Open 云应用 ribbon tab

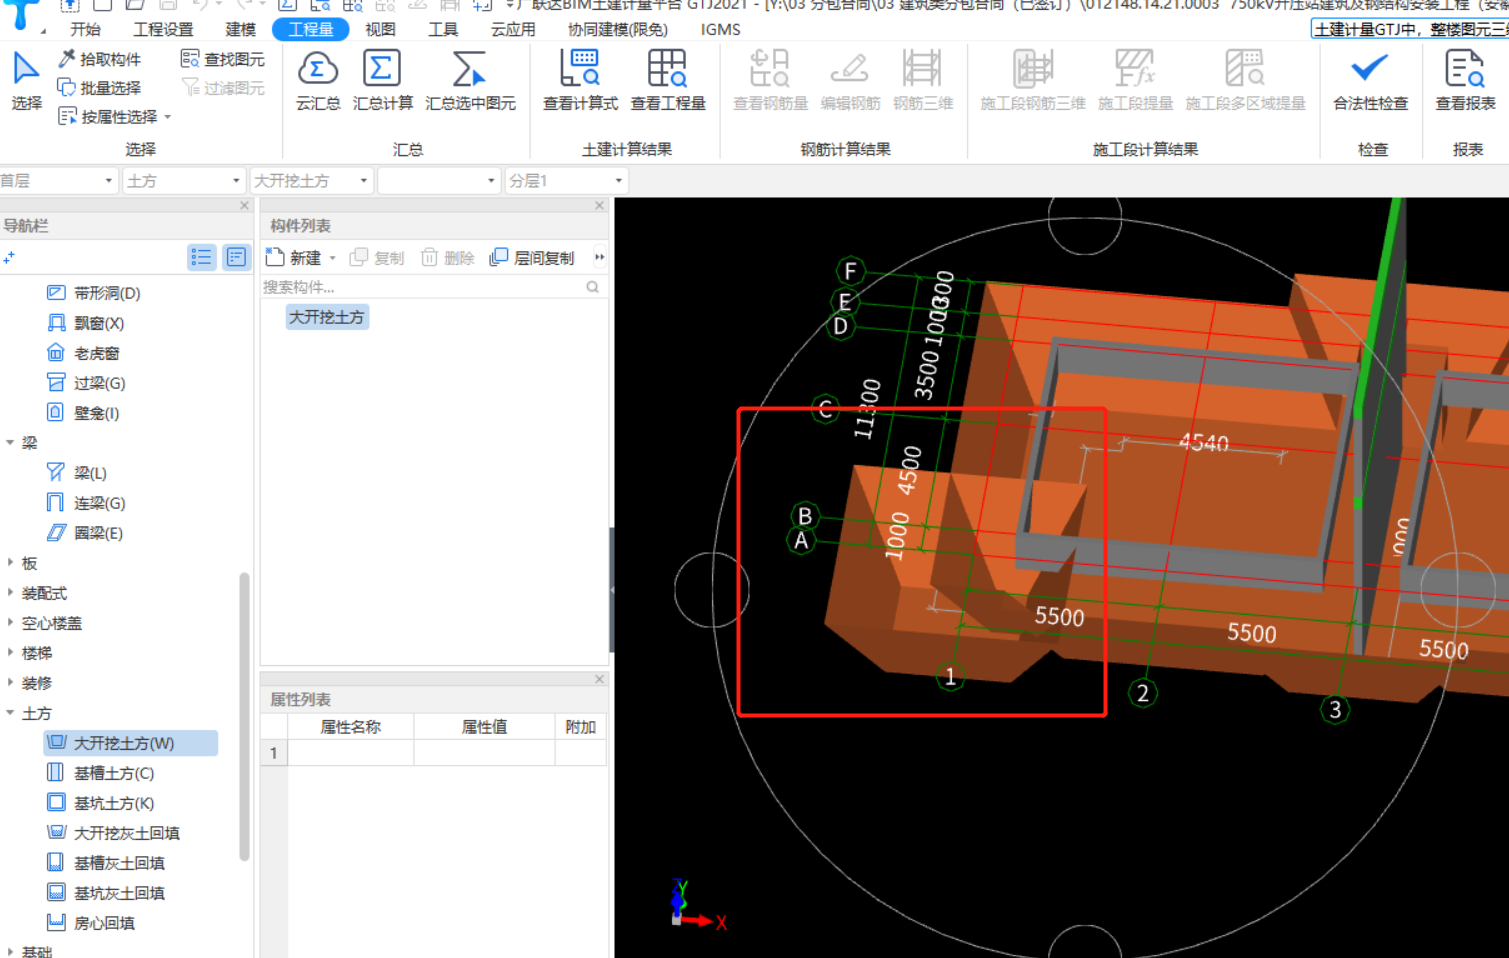tap(513, 30)
